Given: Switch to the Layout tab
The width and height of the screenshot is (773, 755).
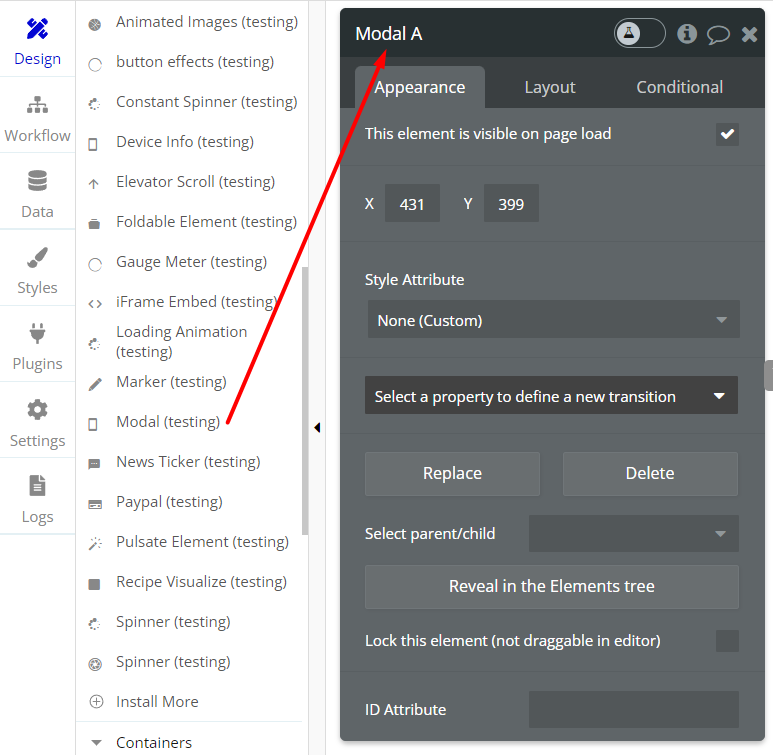Looking at the screenshot, I should click(550, 87).
